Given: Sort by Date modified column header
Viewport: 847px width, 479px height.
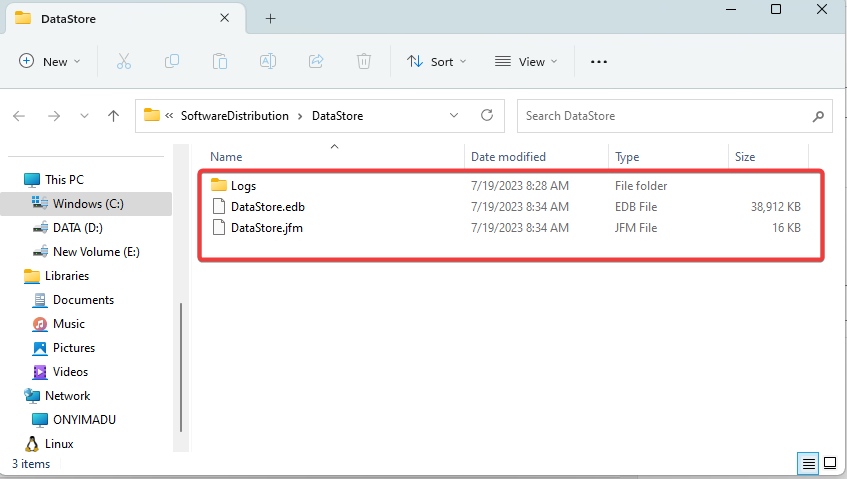Looking at the screenshot, I should [x=508, y=157].
